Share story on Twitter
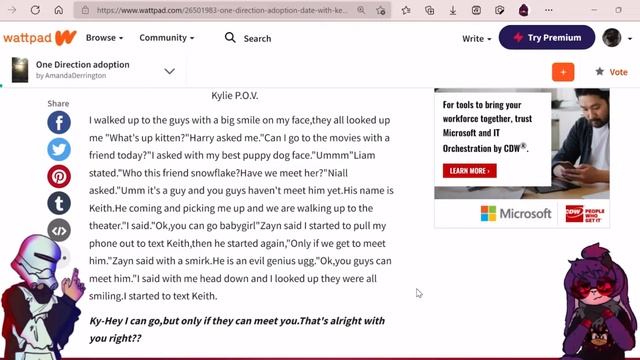 click(59, 149)
